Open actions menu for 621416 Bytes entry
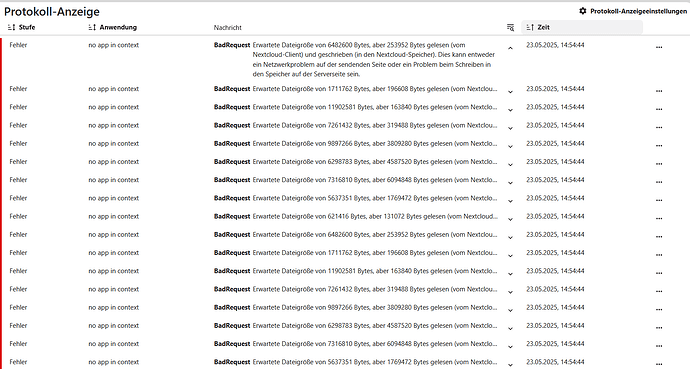Image resolution: width=690 pixels, height=369 pixels. (x=659, y=219)
